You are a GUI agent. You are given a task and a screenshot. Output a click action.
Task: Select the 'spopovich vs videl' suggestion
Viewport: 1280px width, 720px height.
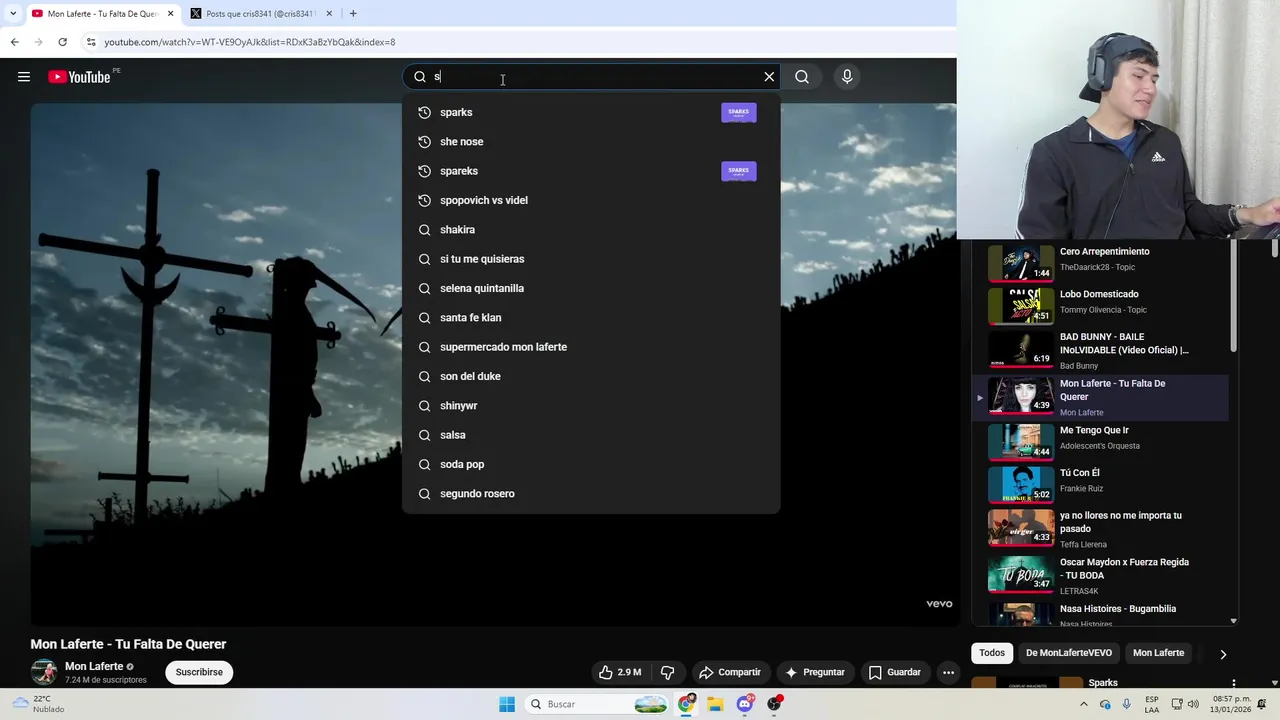(591, 200)
